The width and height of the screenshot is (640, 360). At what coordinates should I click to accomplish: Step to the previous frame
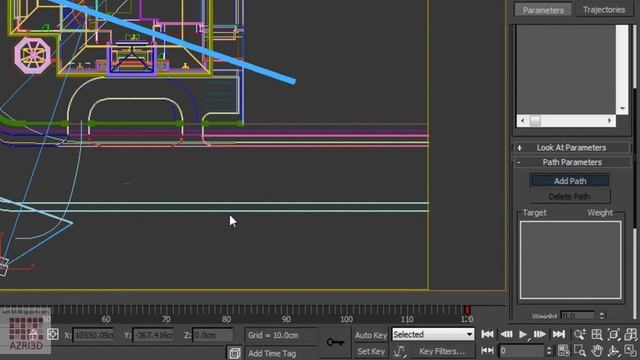[507, 334]
